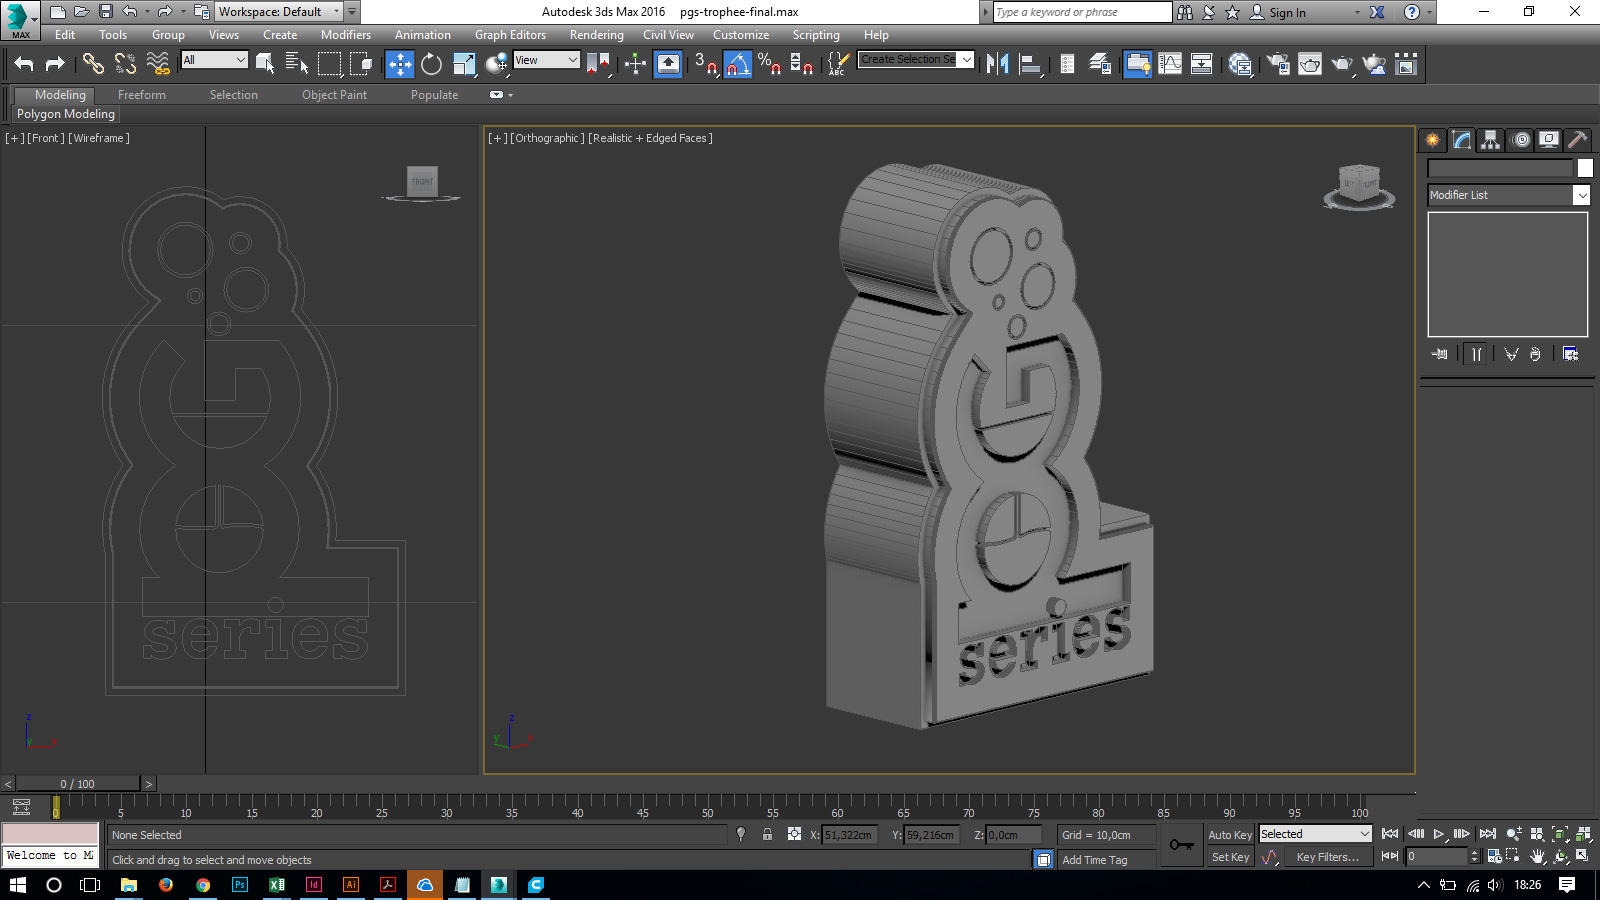Image resolution: width=1600 pixels, height=900 pixels.
Task: Select the Select and Link tool
Action: (93, 64)
